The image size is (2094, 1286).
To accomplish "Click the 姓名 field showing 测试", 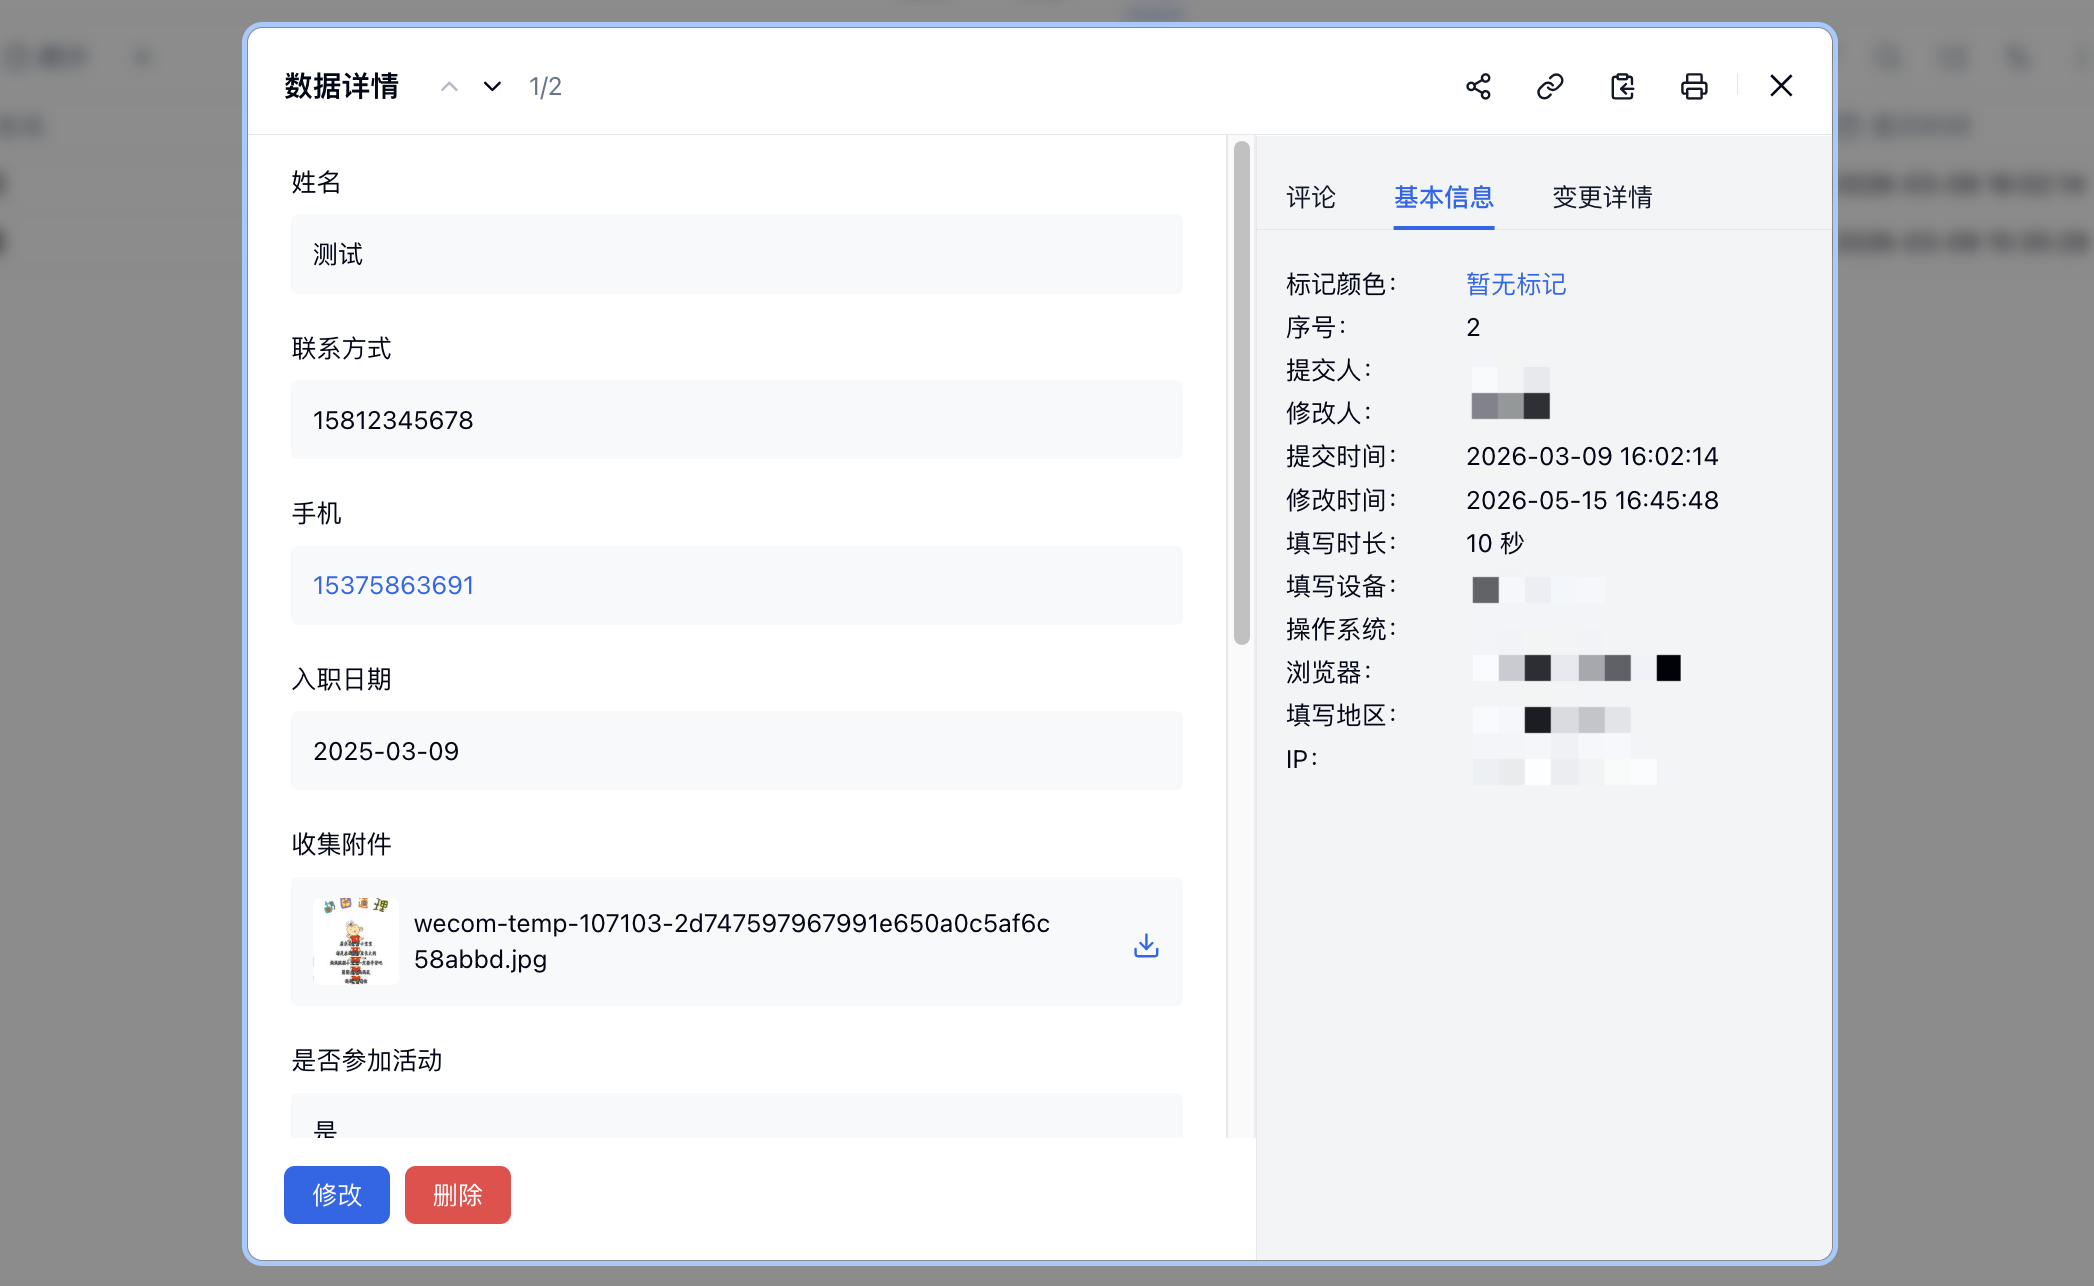I will coord(737,254).
